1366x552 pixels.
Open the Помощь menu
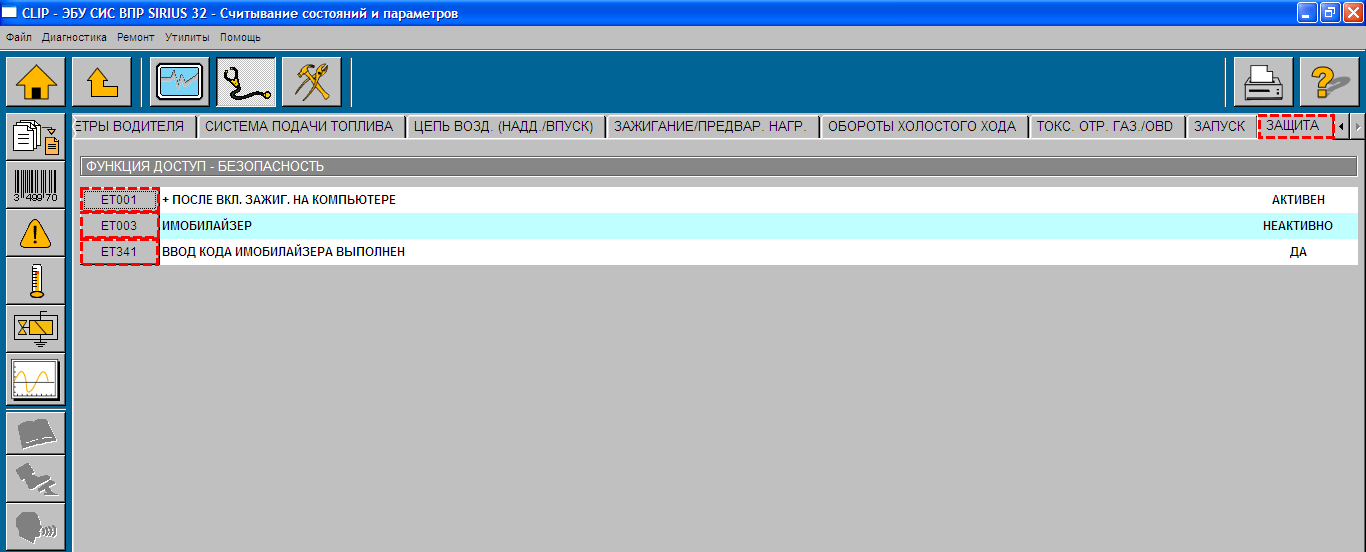(x=240, y=37)
